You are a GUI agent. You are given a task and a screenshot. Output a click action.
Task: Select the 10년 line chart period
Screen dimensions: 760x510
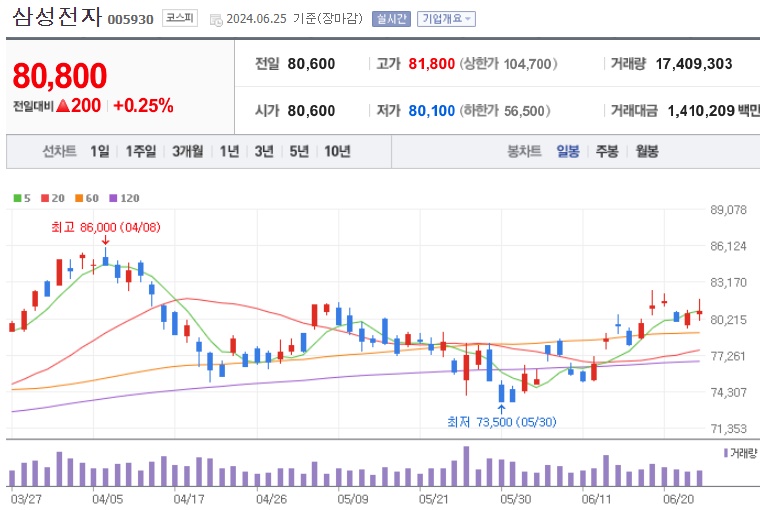point(337,151)
